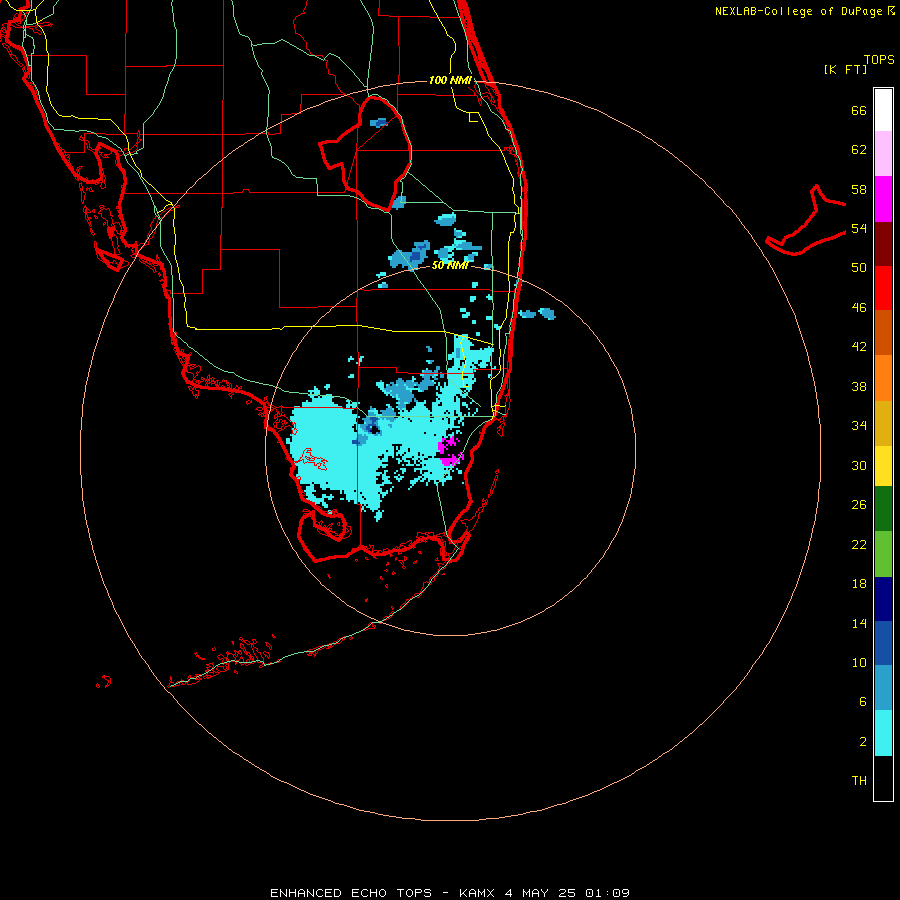This screenshot has height=900, width=900.
Task: Click the legend value 66
Action: pos(859,111)
